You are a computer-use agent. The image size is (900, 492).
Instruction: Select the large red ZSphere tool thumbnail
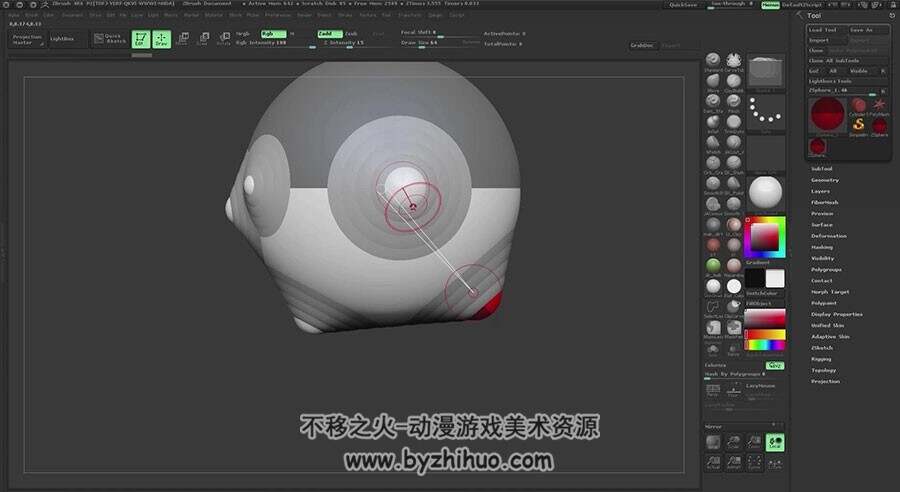[x=827, y=115]
